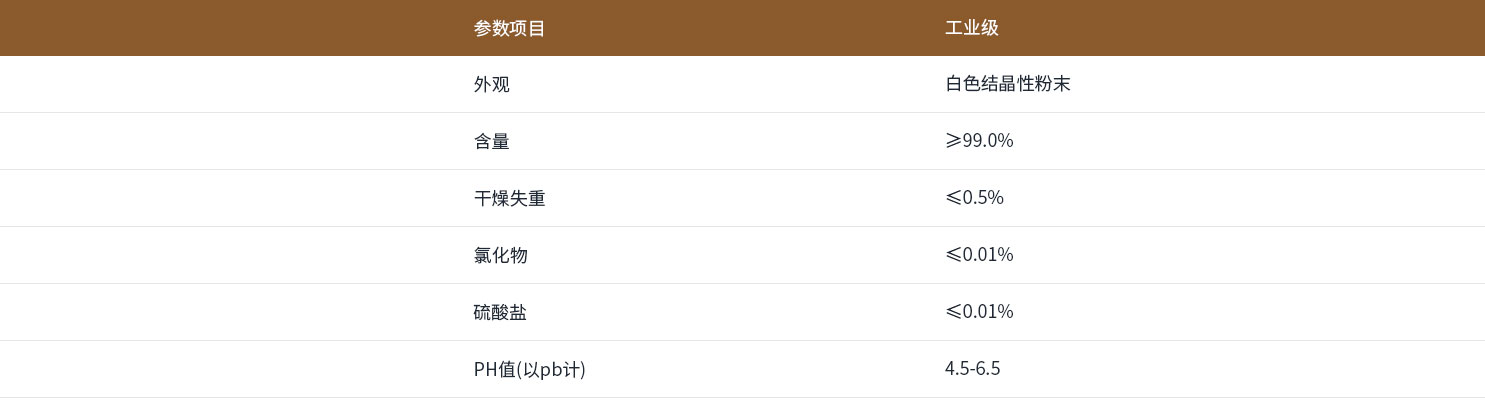Click the ≥ symbol in the 含量 row
The image size is (1485, 402).
click(x=953, y=141)
